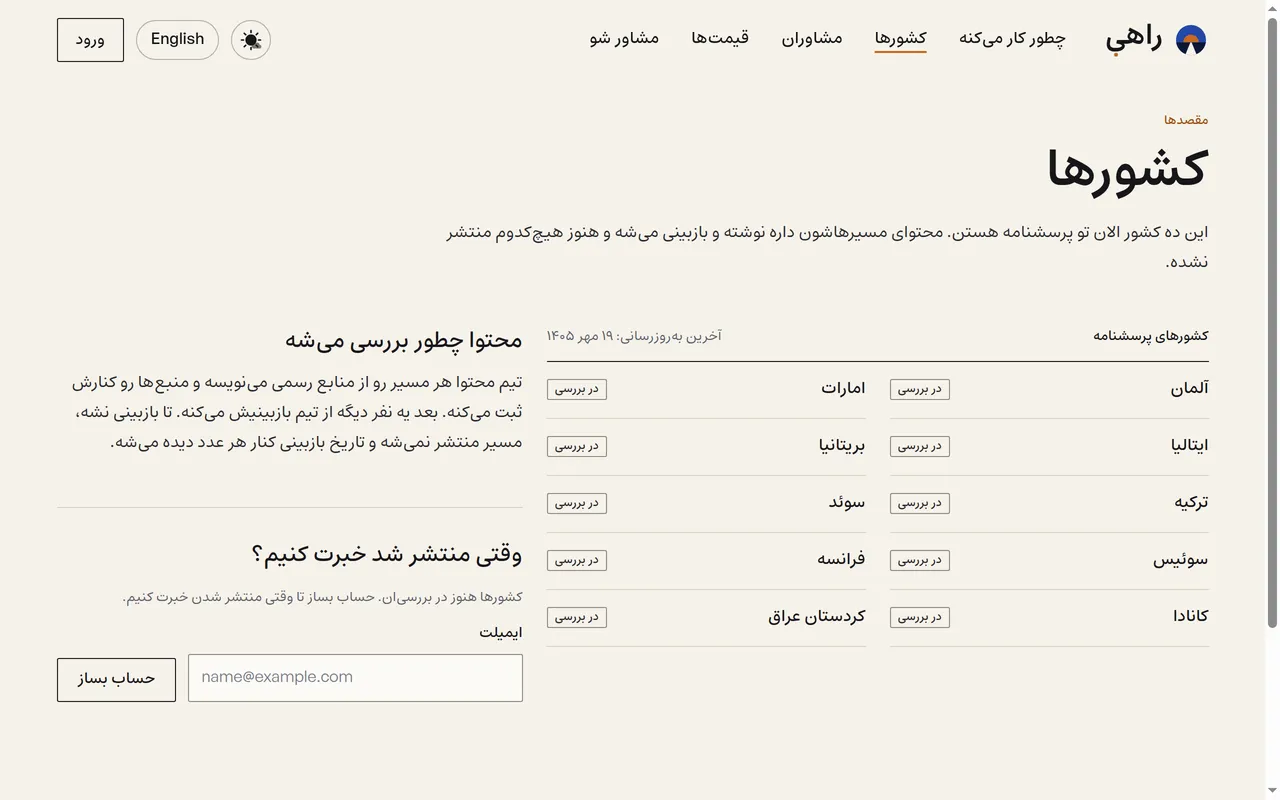Click the در بررسی badge beside کردستان عراق
This screenshot has width=1280, height=800.
pyautogui.click(x=577, y=618)
